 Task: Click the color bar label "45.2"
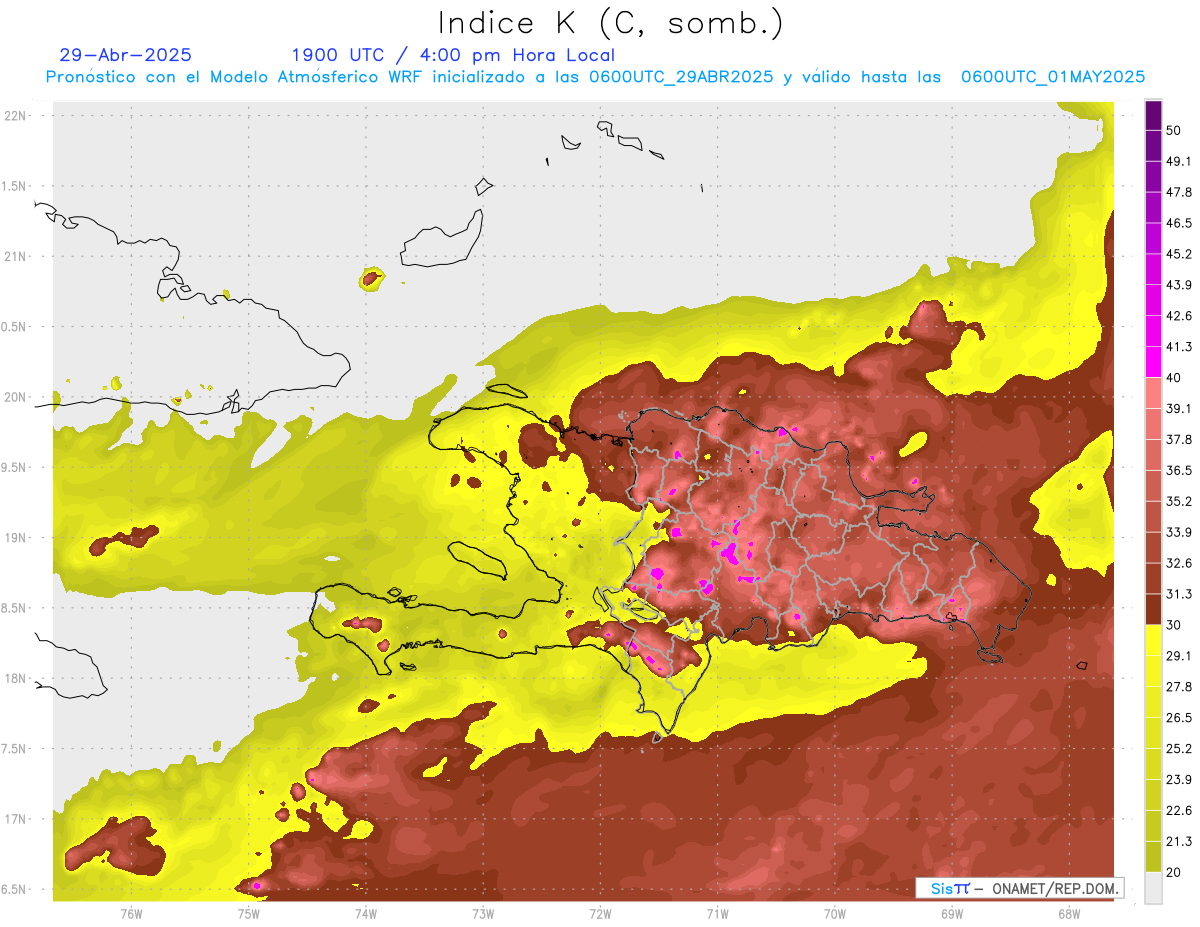1179,254
